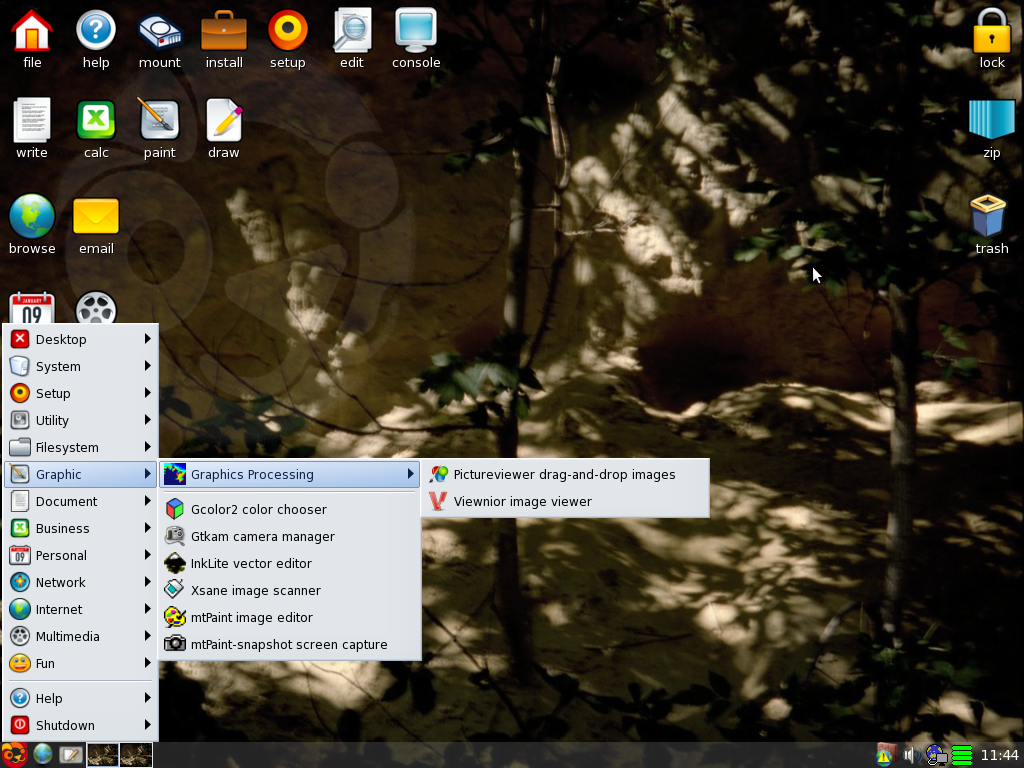Open Gcolor2 color chooser

(x=258, y=509)
